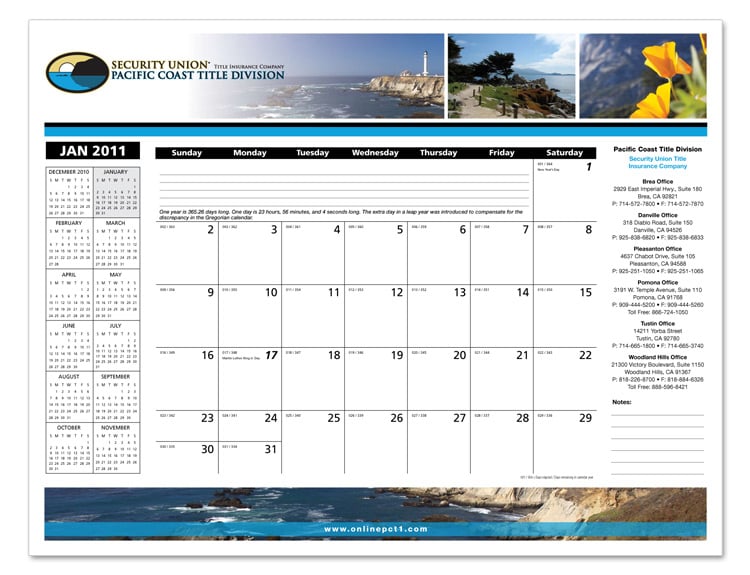Click the Pleasanton Office heading
Screen dimensions: 750x575
pyautogui.click(x=658, y=249)
